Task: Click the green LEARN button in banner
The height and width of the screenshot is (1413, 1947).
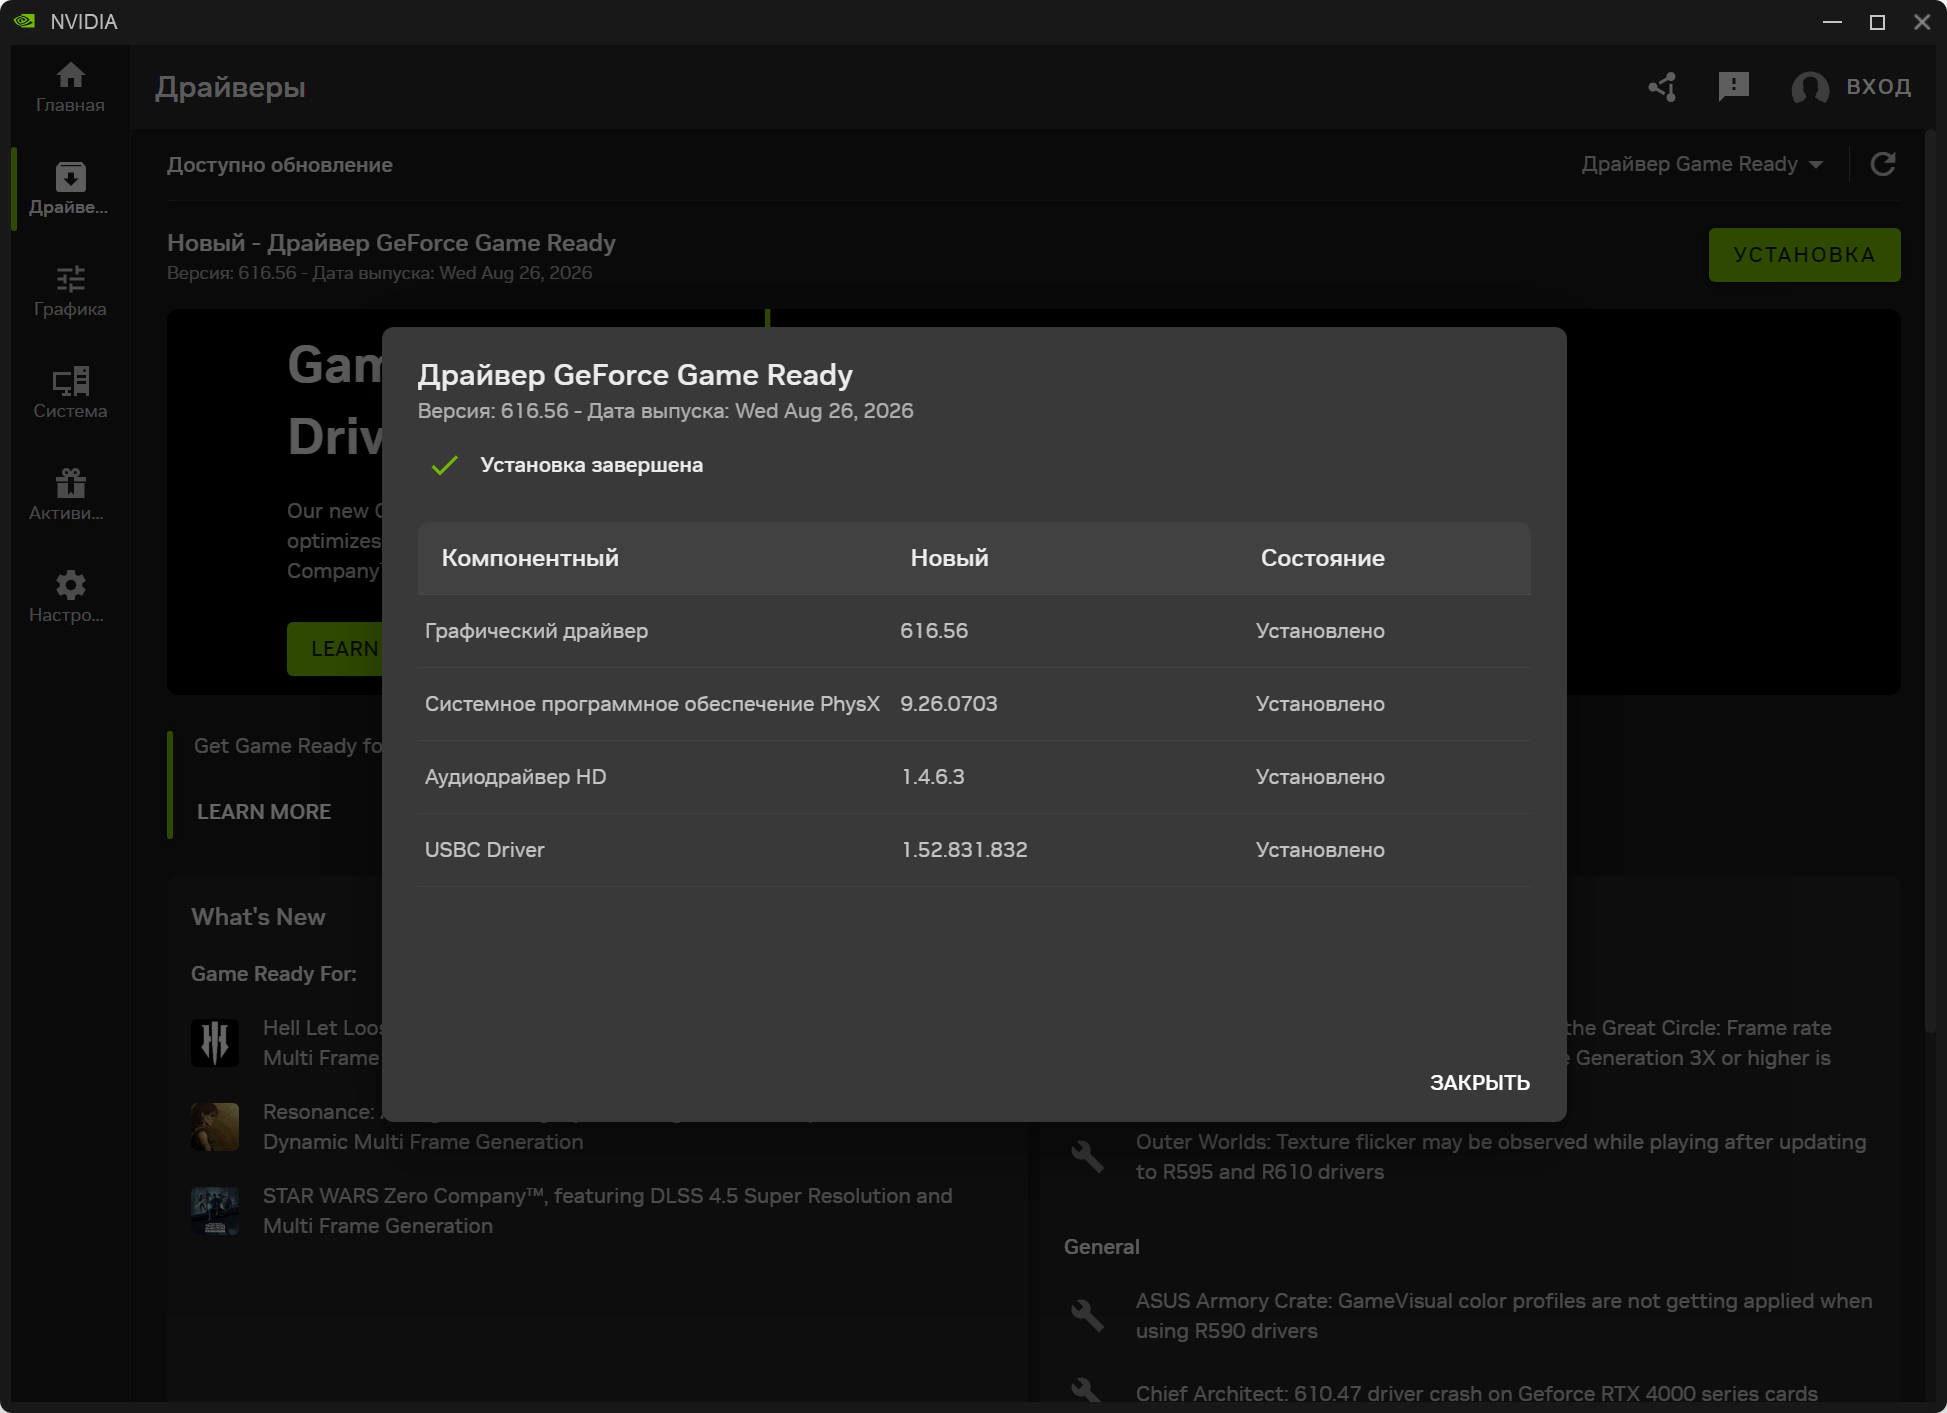Action: point(335,649)
